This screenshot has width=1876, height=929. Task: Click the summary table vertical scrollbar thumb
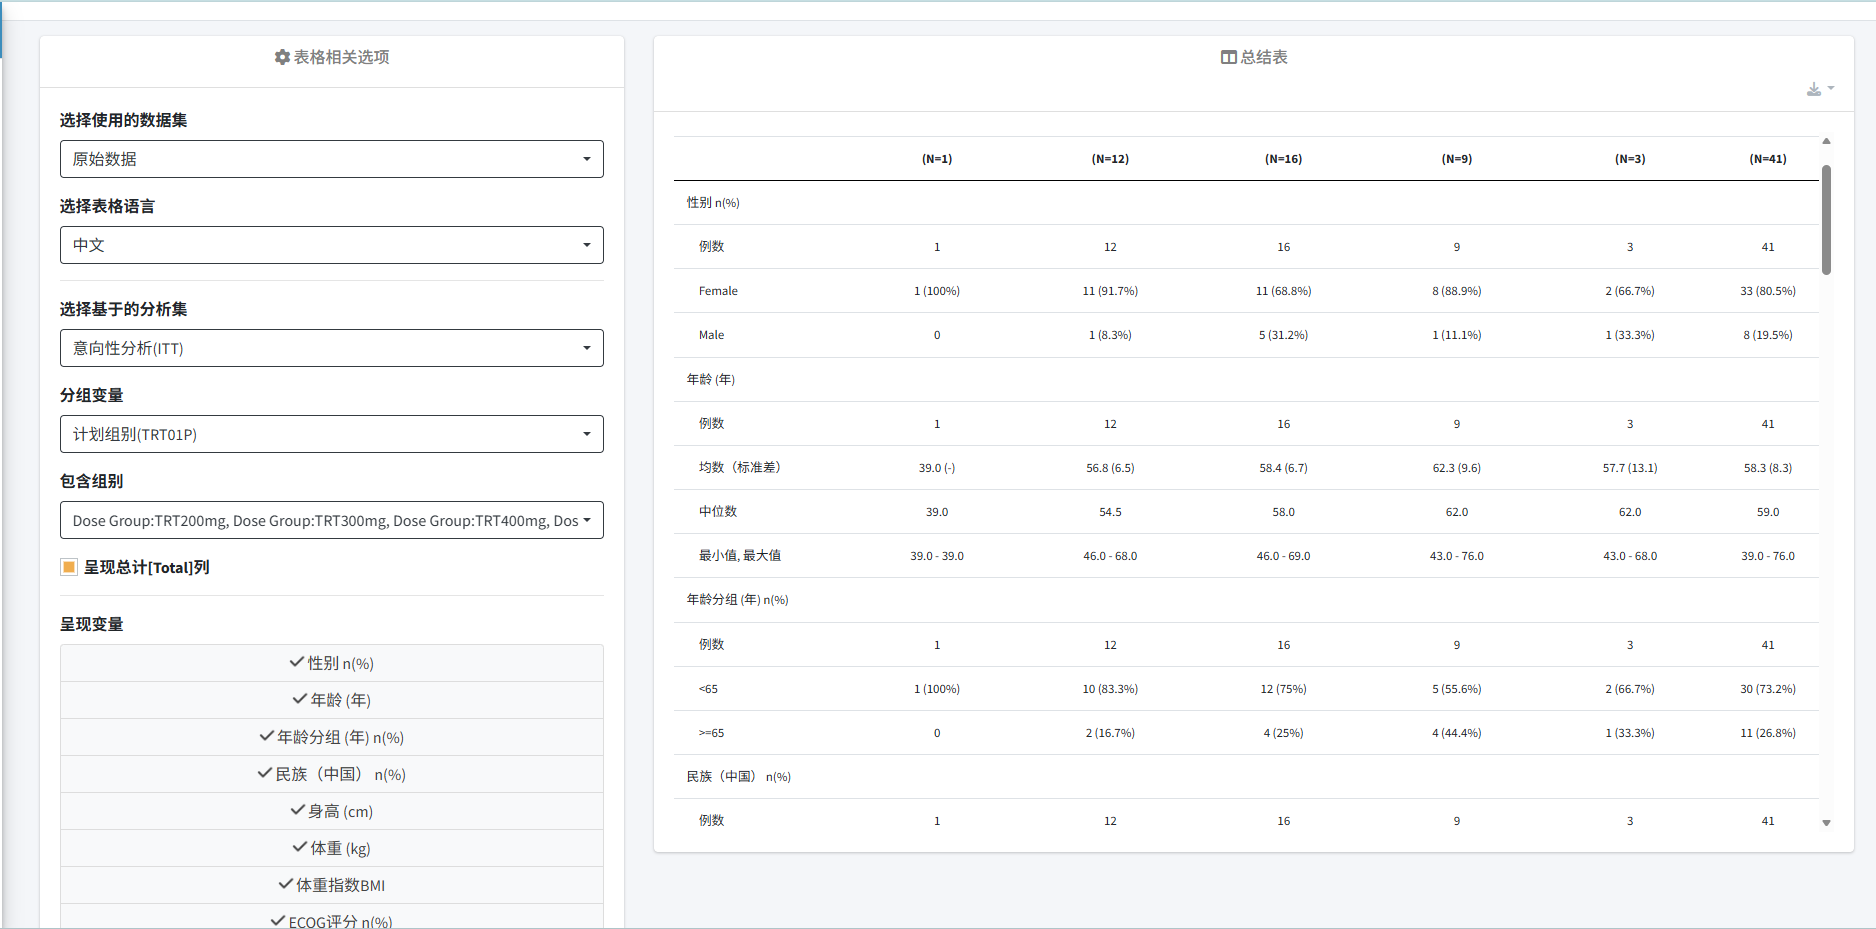coord(1826,220)
